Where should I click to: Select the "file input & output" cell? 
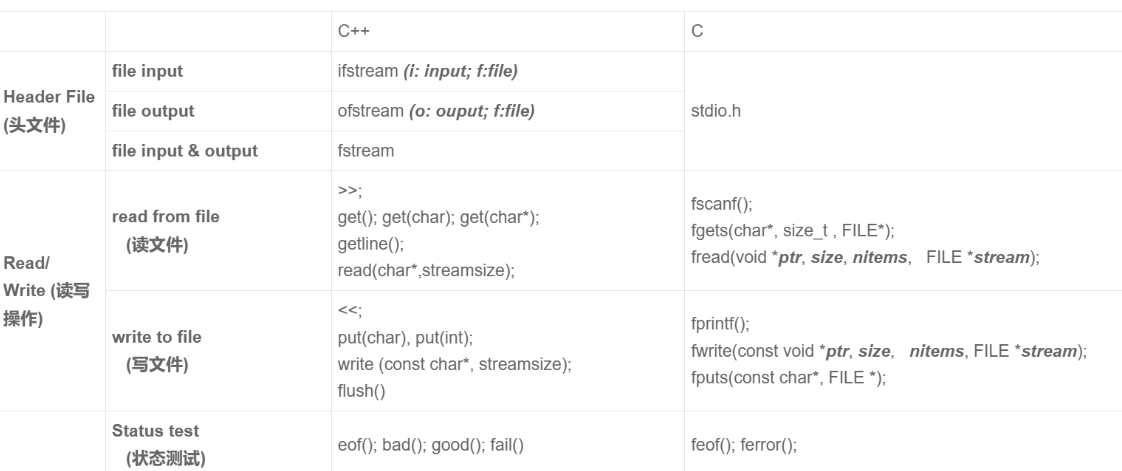pos(184,151)
